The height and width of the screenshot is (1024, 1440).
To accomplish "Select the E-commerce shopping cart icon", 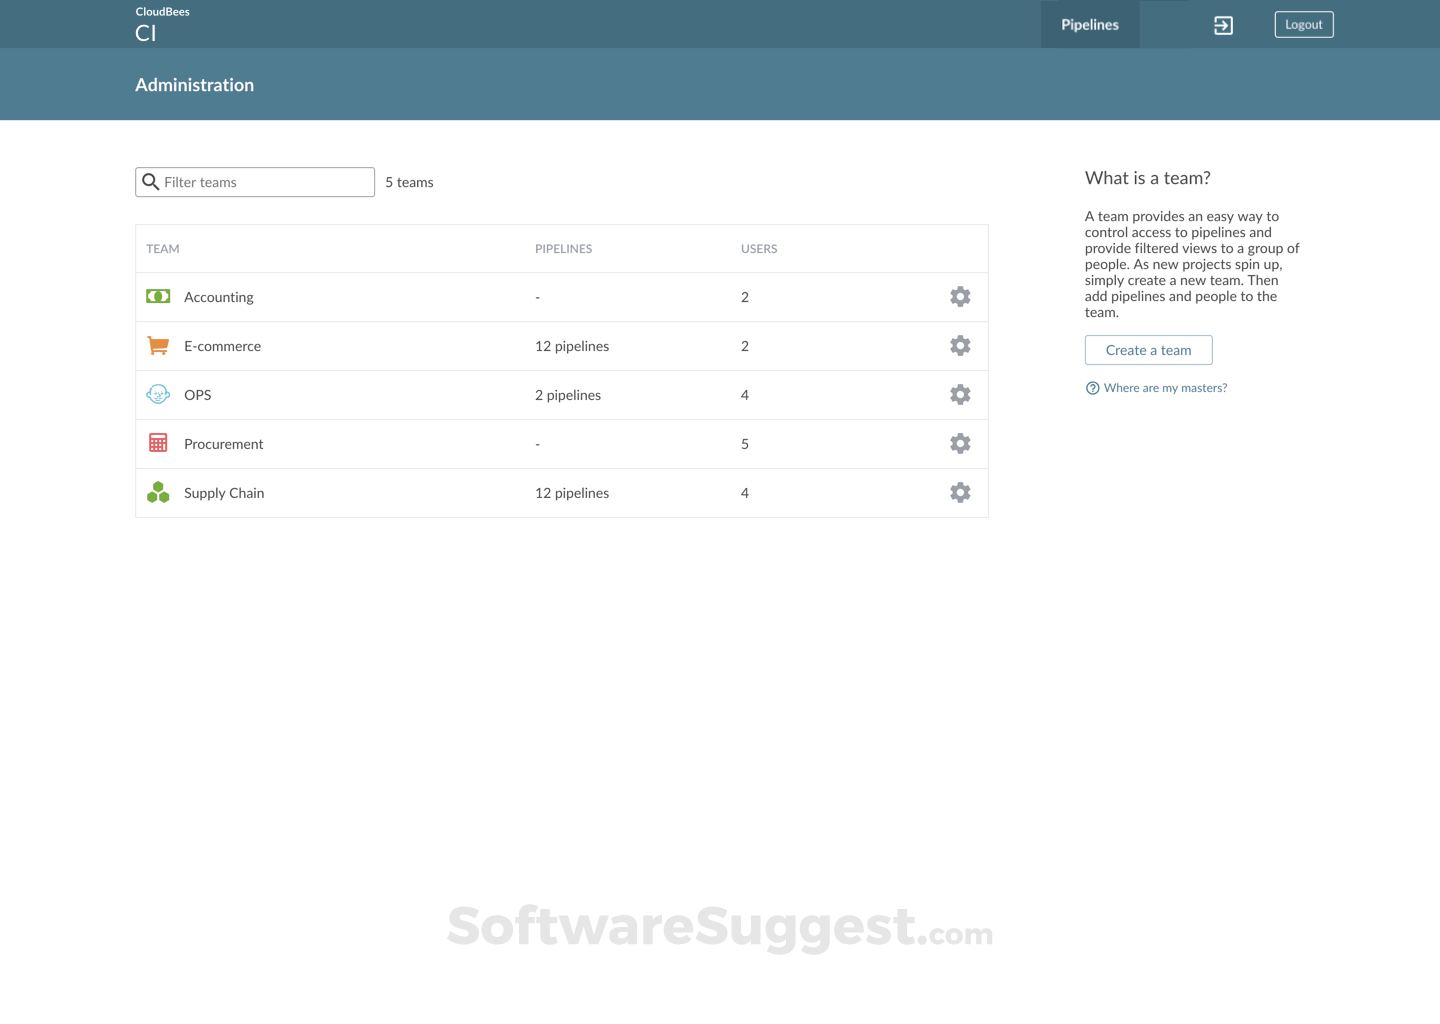I will click(x=157, y=345).
